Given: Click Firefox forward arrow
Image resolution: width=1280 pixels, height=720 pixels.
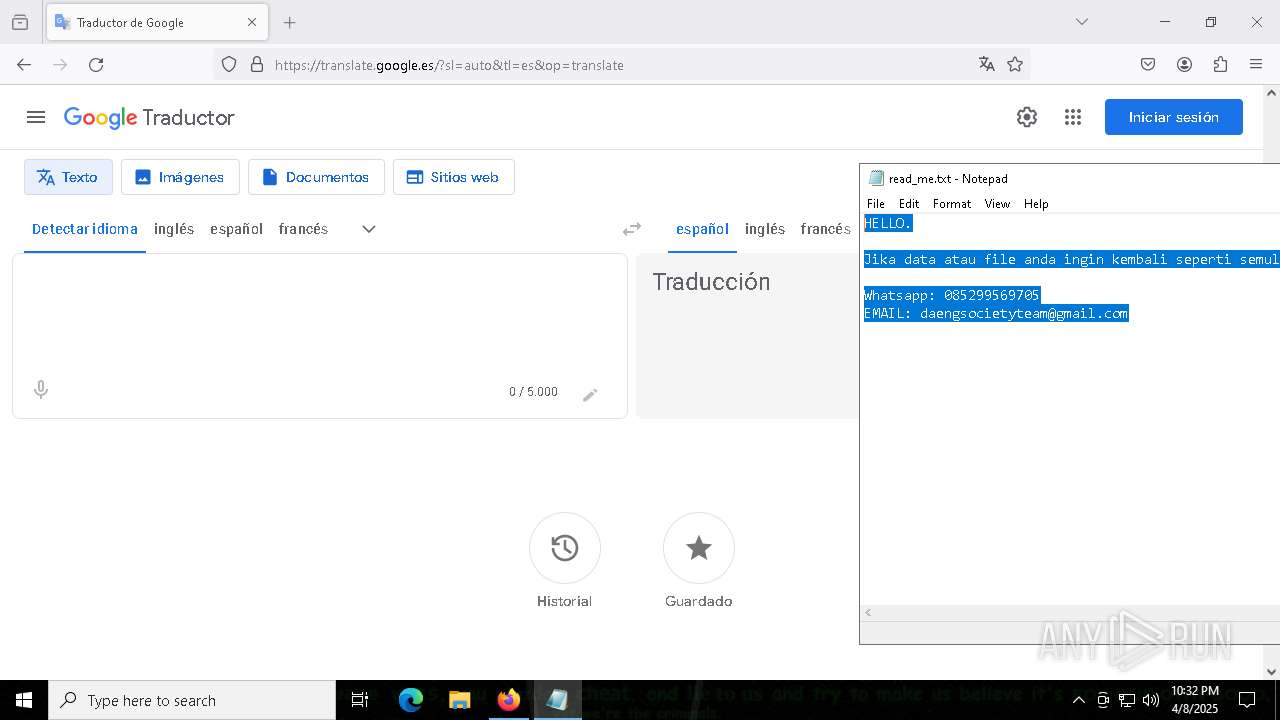Looking at the screenshot, I should click(60, 65).
